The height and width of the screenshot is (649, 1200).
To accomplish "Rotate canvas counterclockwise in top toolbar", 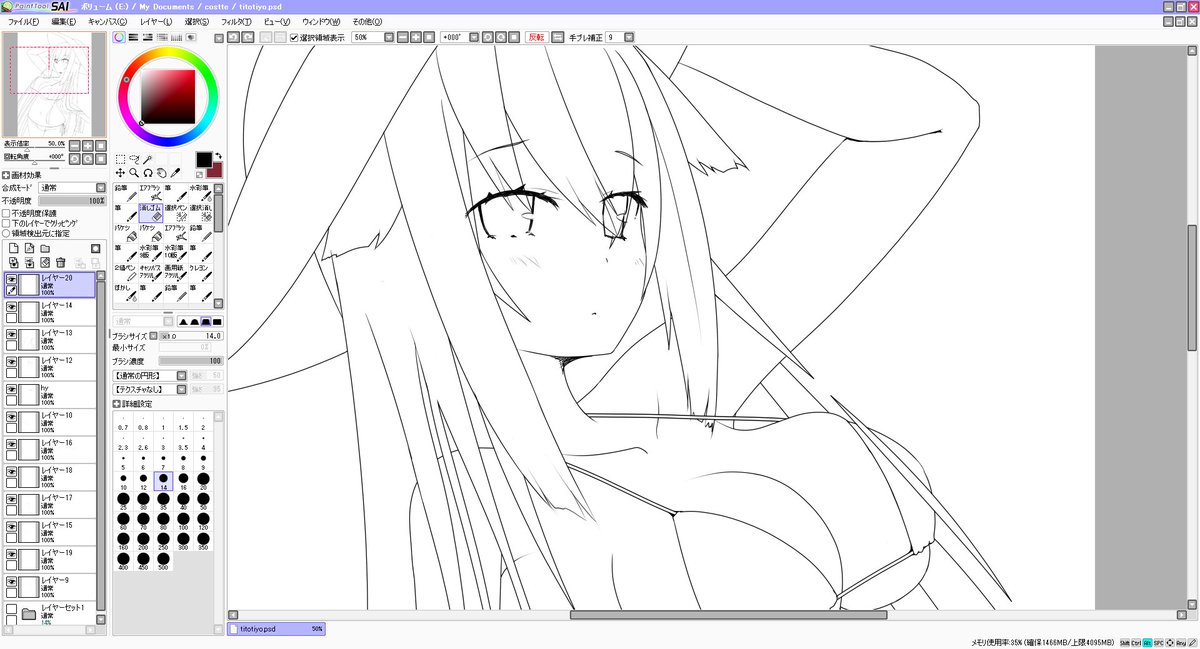I will [x=488, y=37].
